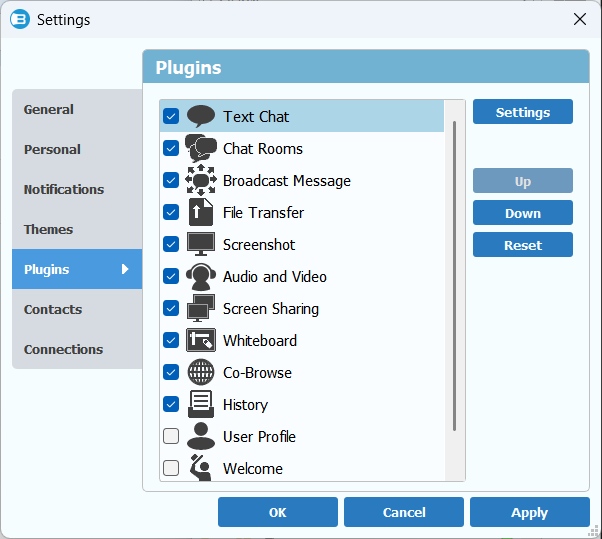Select the History plugin icon
Image resolution: width=602 pixels, height=539 pixels.
coord(200,404)
